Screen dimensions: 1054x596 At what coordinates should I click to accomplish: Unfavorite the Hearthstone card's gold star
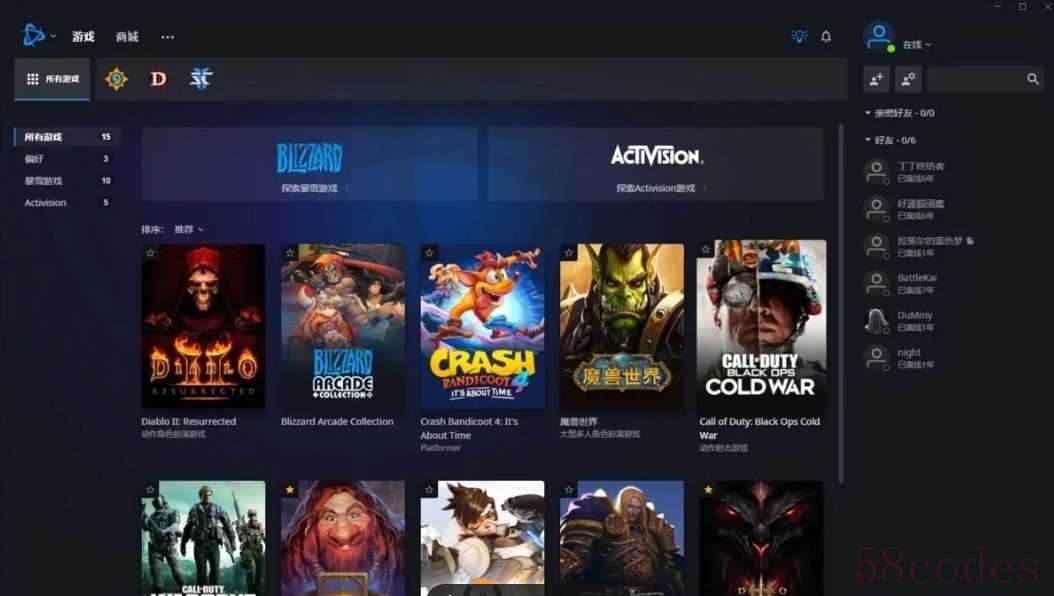pyautogui.click(x=290, y=490)
